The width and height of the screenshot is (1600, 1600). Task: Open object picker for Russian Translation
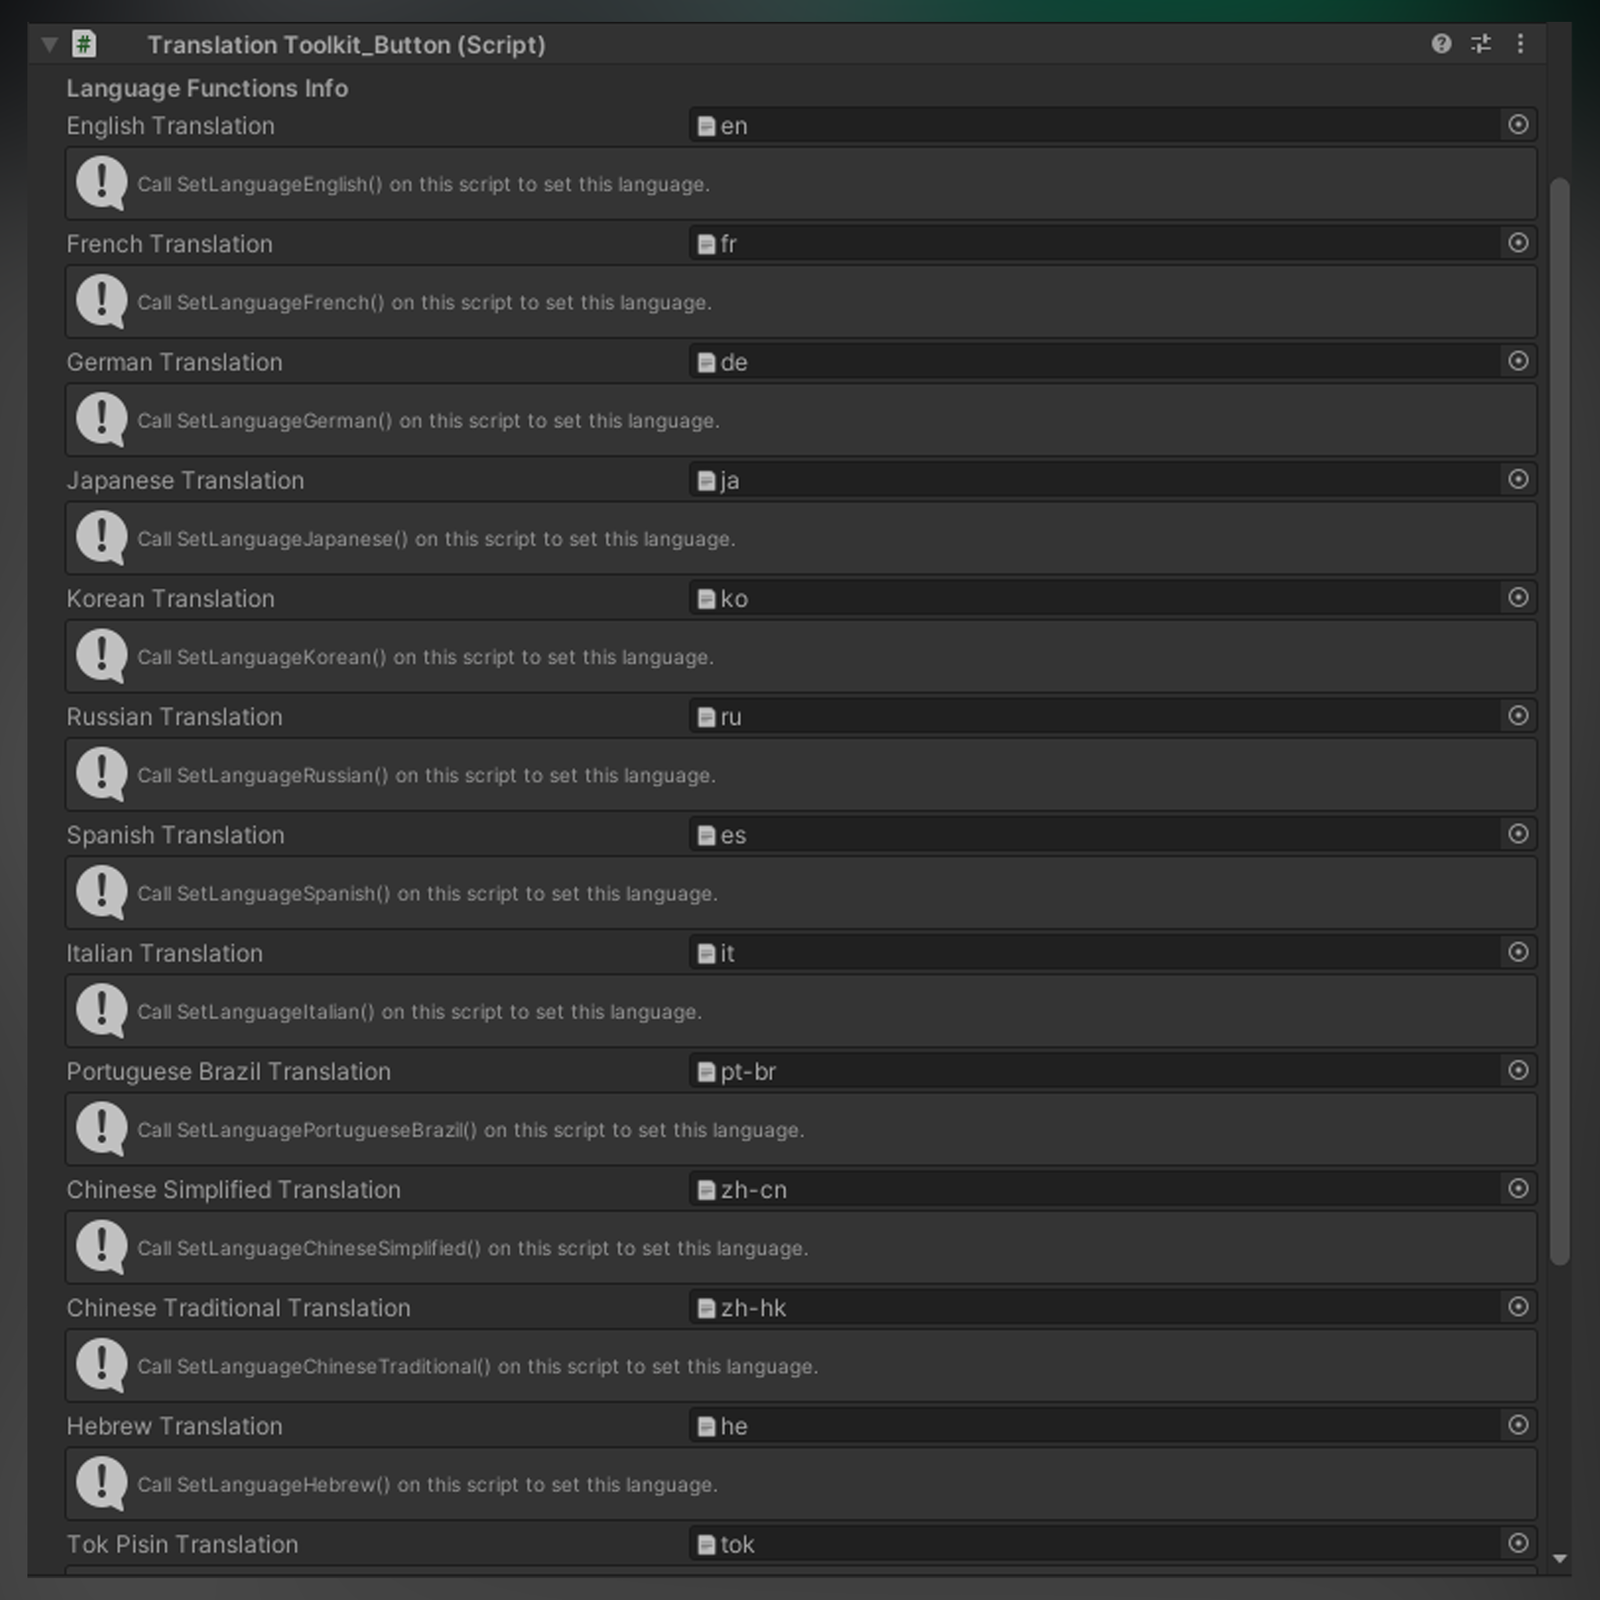coord(1517,716)
